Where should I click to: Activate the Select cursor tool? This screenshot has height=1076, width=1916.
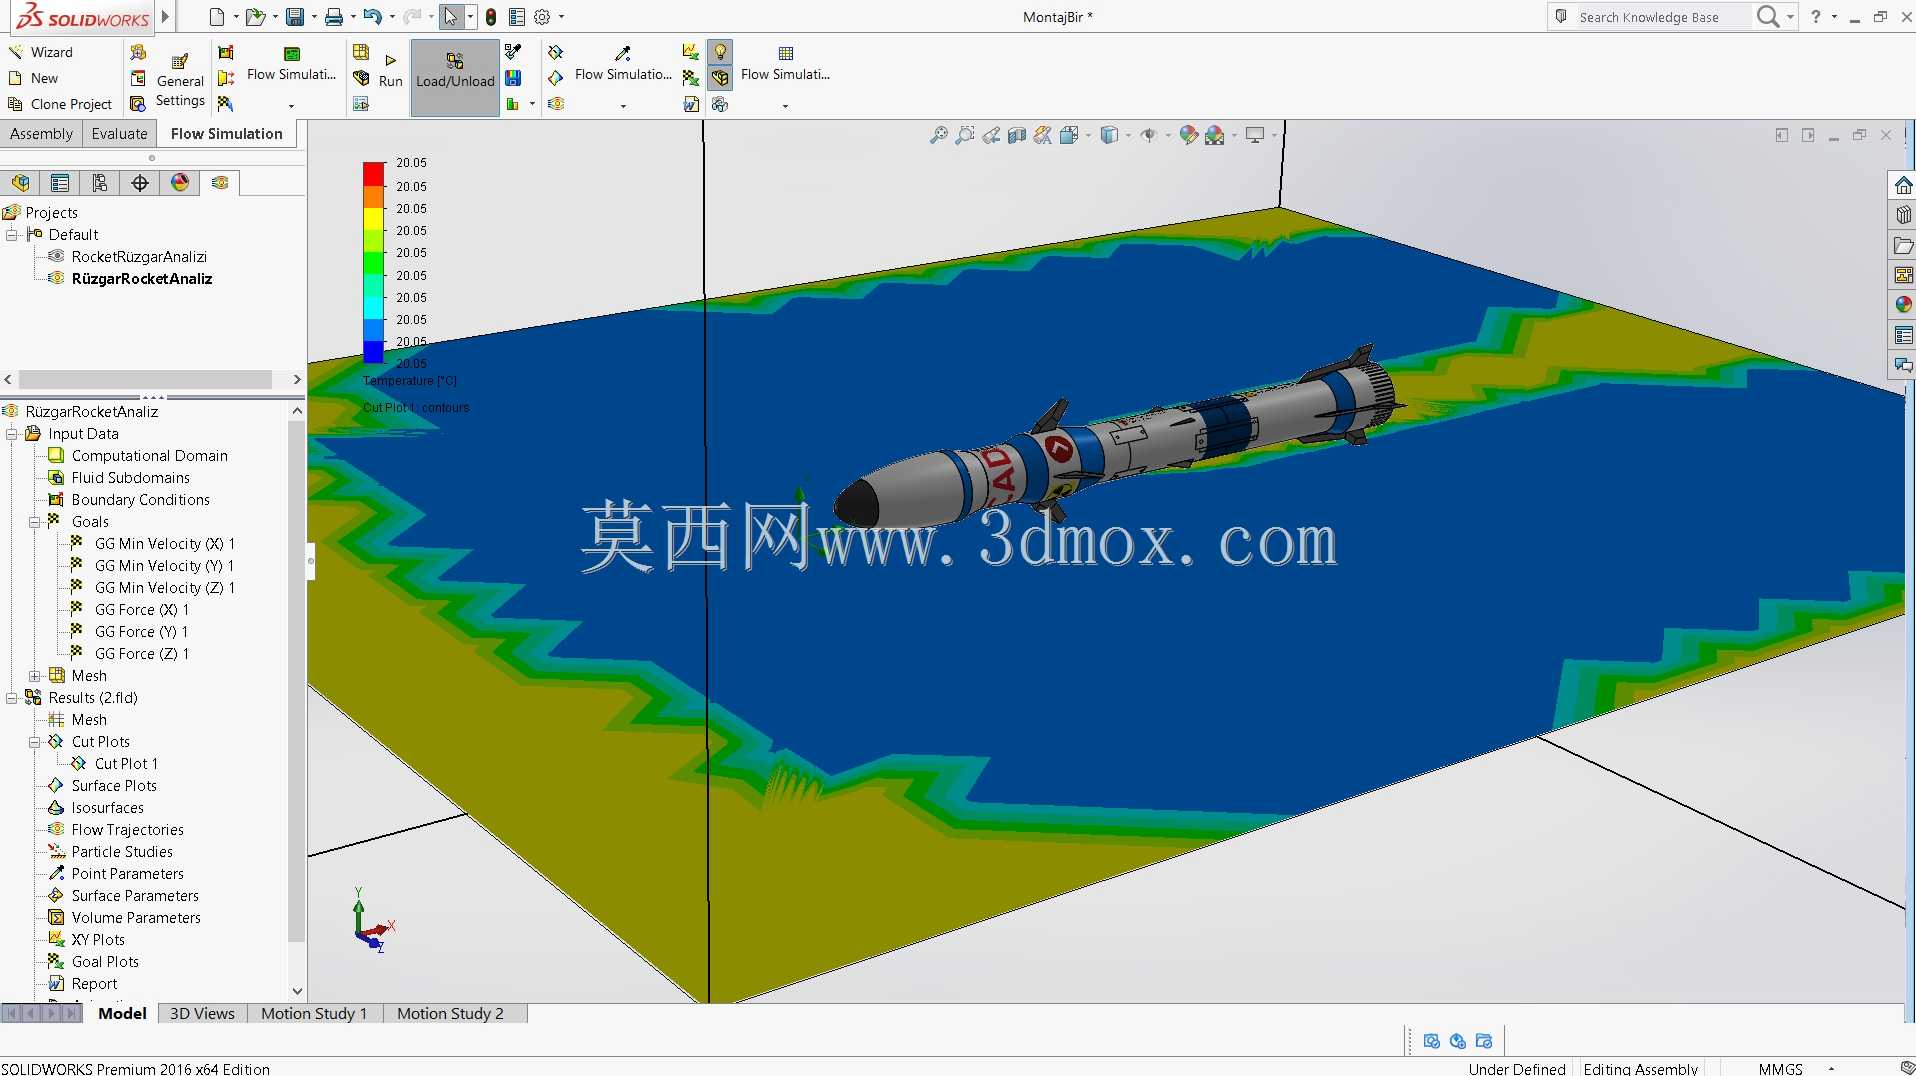coord(451,17)
